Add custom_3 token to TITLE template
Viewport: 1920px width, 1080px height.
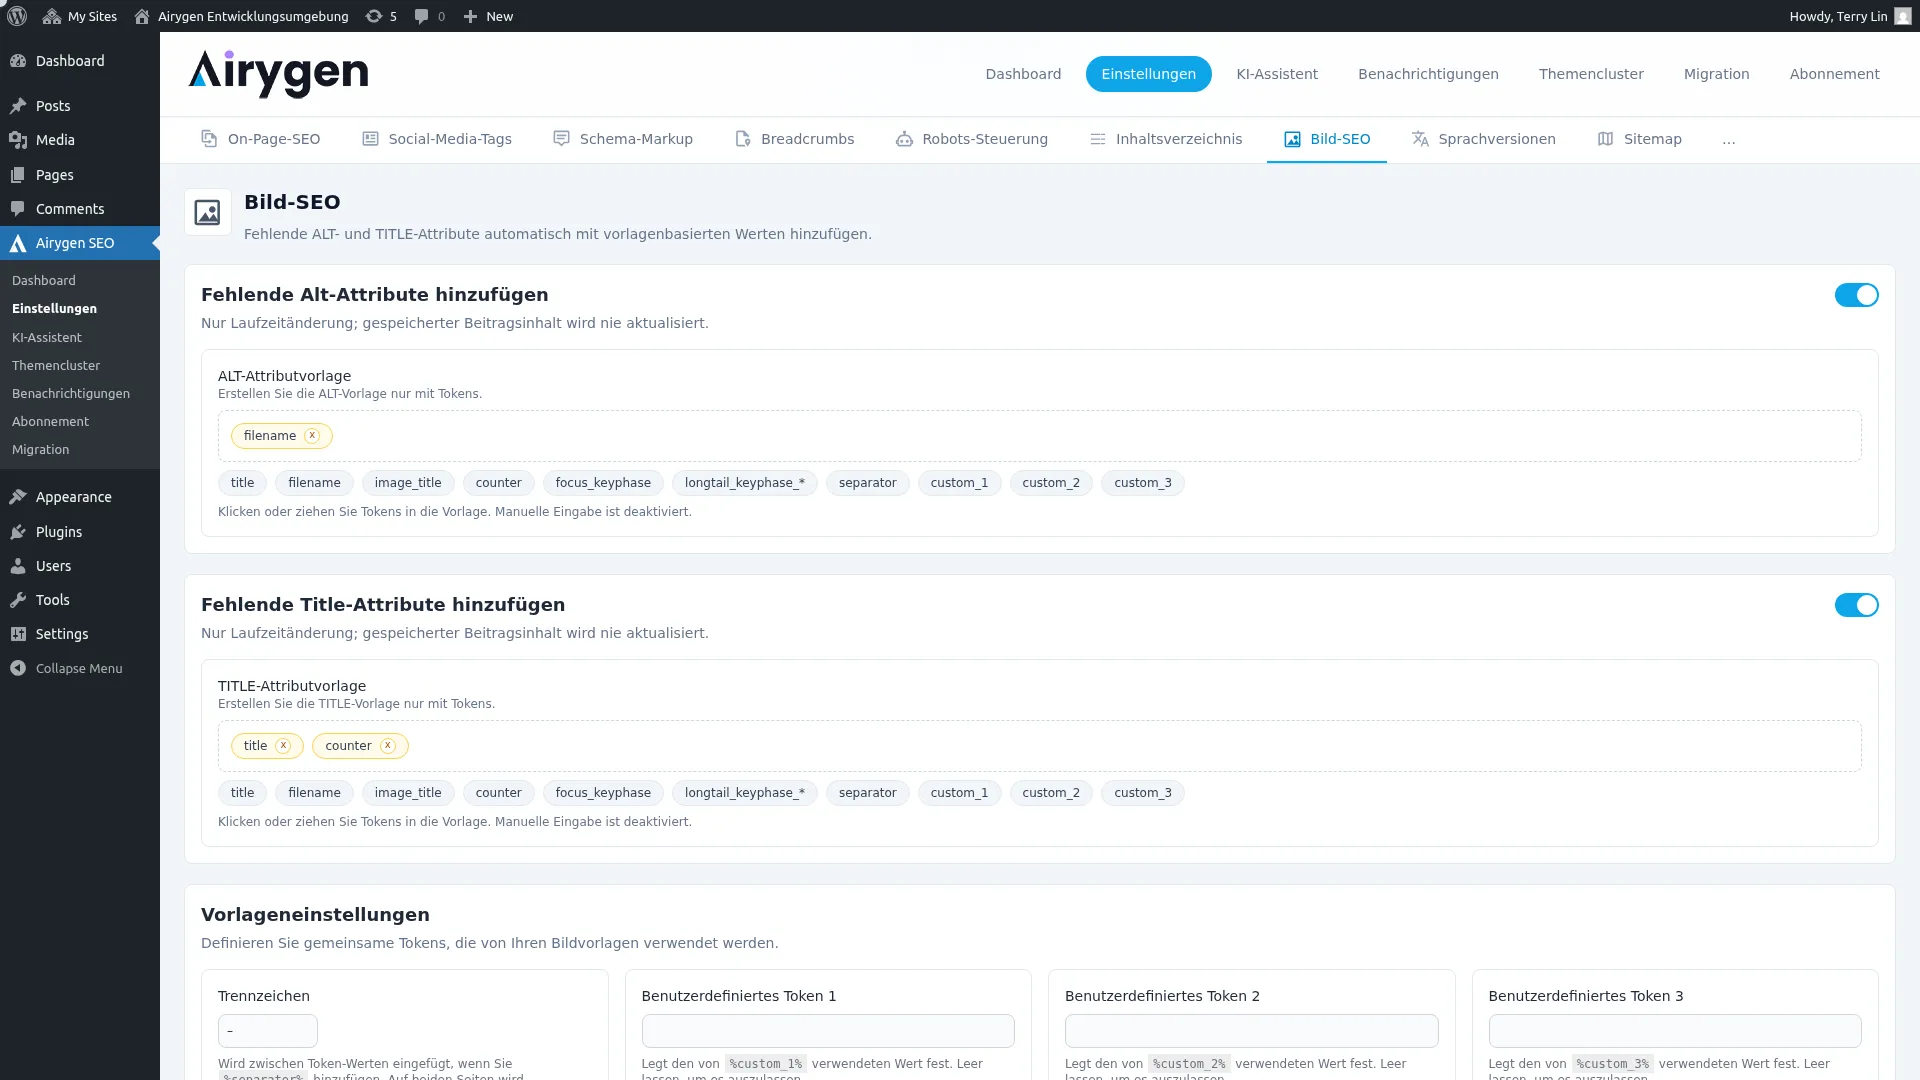coord(1142,793)
